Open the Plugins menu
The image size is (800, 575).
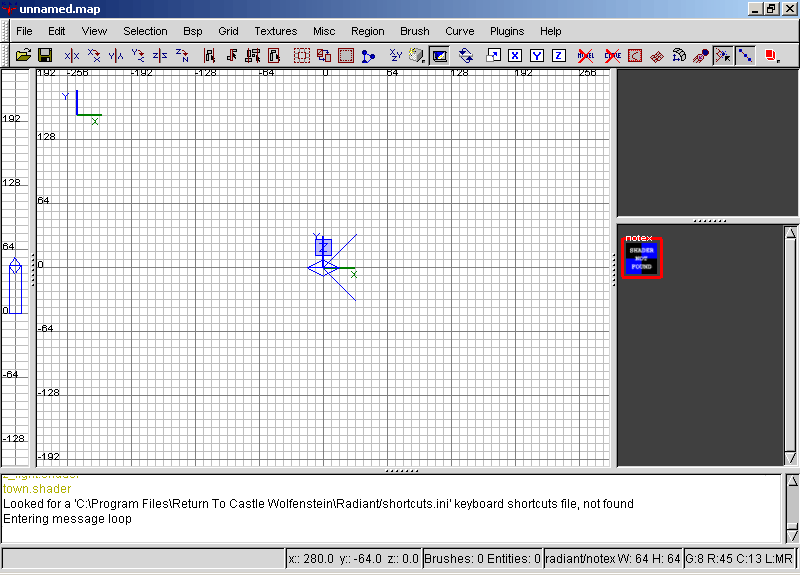507,31
